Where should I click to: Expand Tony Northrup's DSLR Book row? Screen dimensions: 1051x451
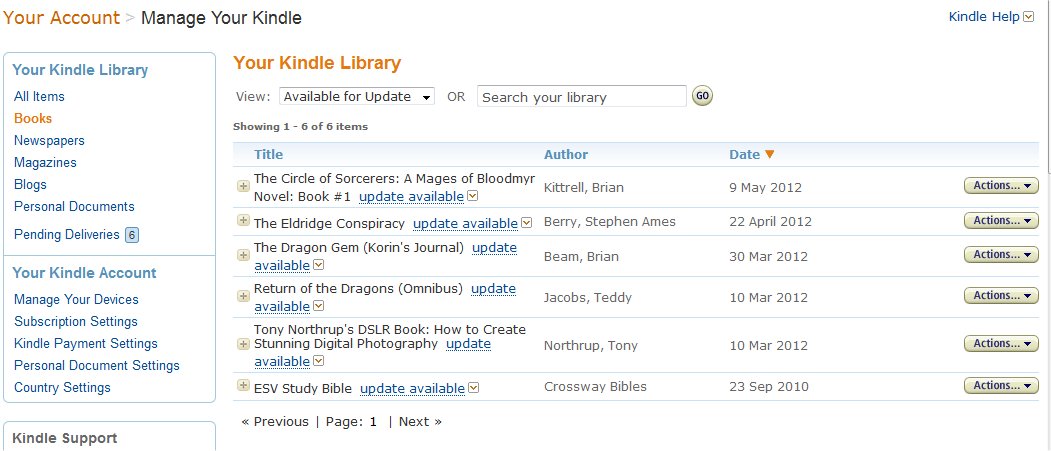pos(242,343)
